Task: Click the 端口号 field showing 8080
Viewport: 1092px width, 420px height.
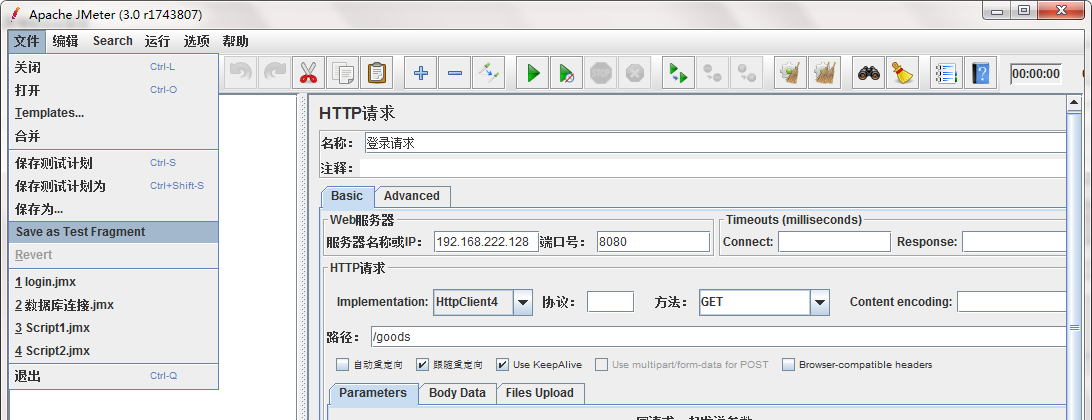Action: click(x=653, y=242)
